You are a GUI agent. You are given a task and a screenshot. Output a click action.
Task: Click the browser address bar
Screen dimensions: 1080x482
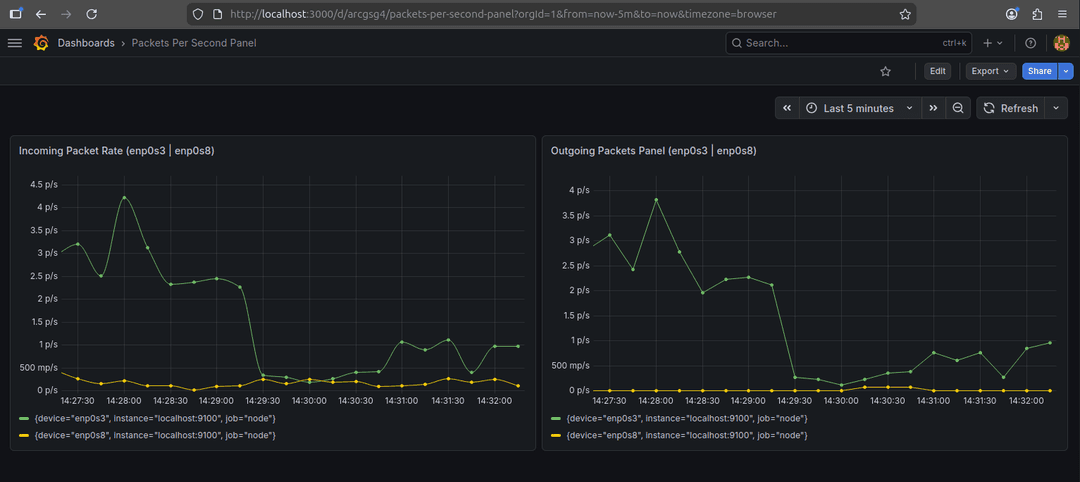click(x=551, y=14)
